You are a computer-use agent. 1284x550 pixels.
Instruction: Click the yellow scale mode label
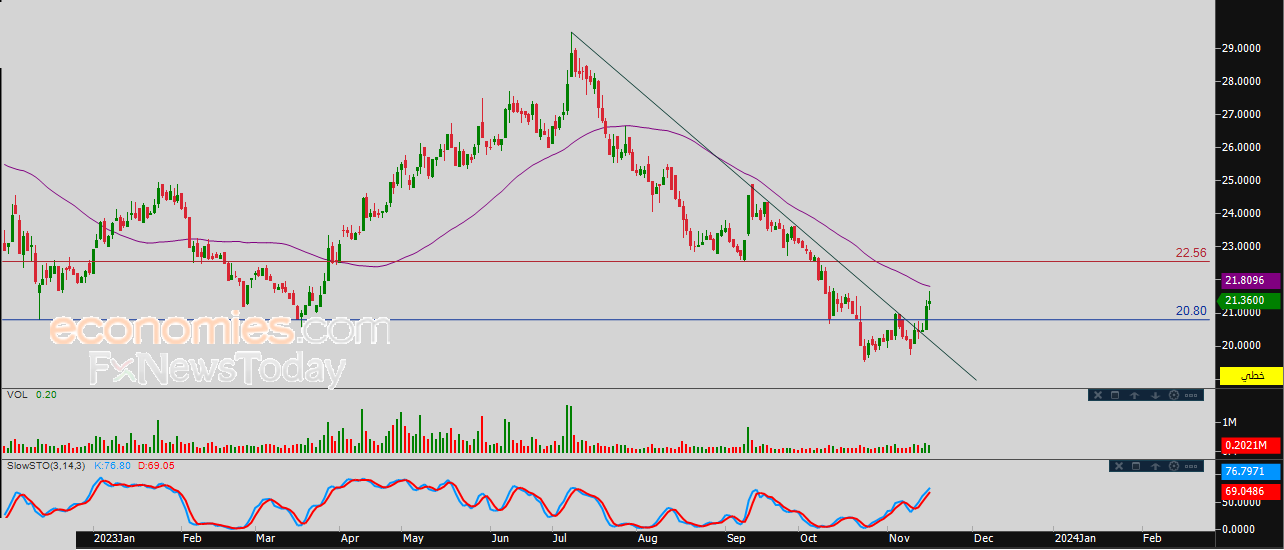point(1249,376)
